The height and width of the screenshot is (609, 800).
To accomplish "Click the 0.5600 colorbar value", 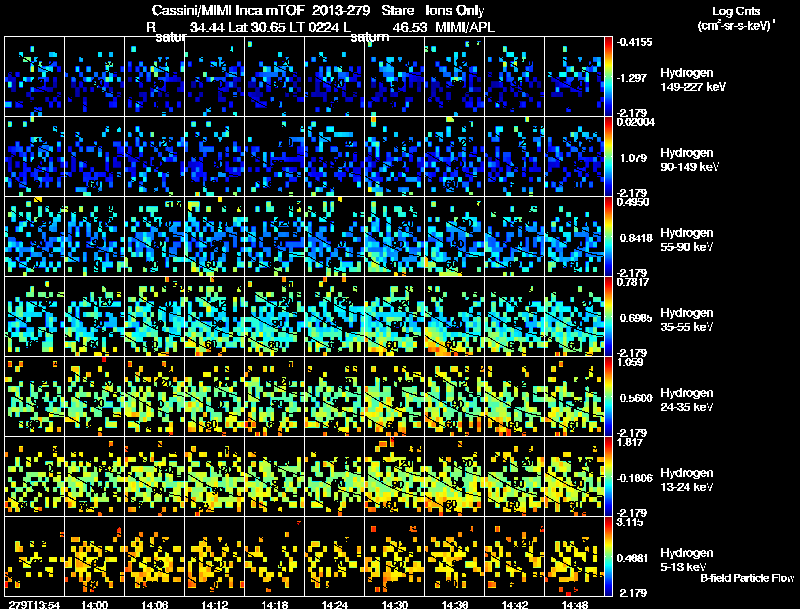I will click(x=636, y=398).
